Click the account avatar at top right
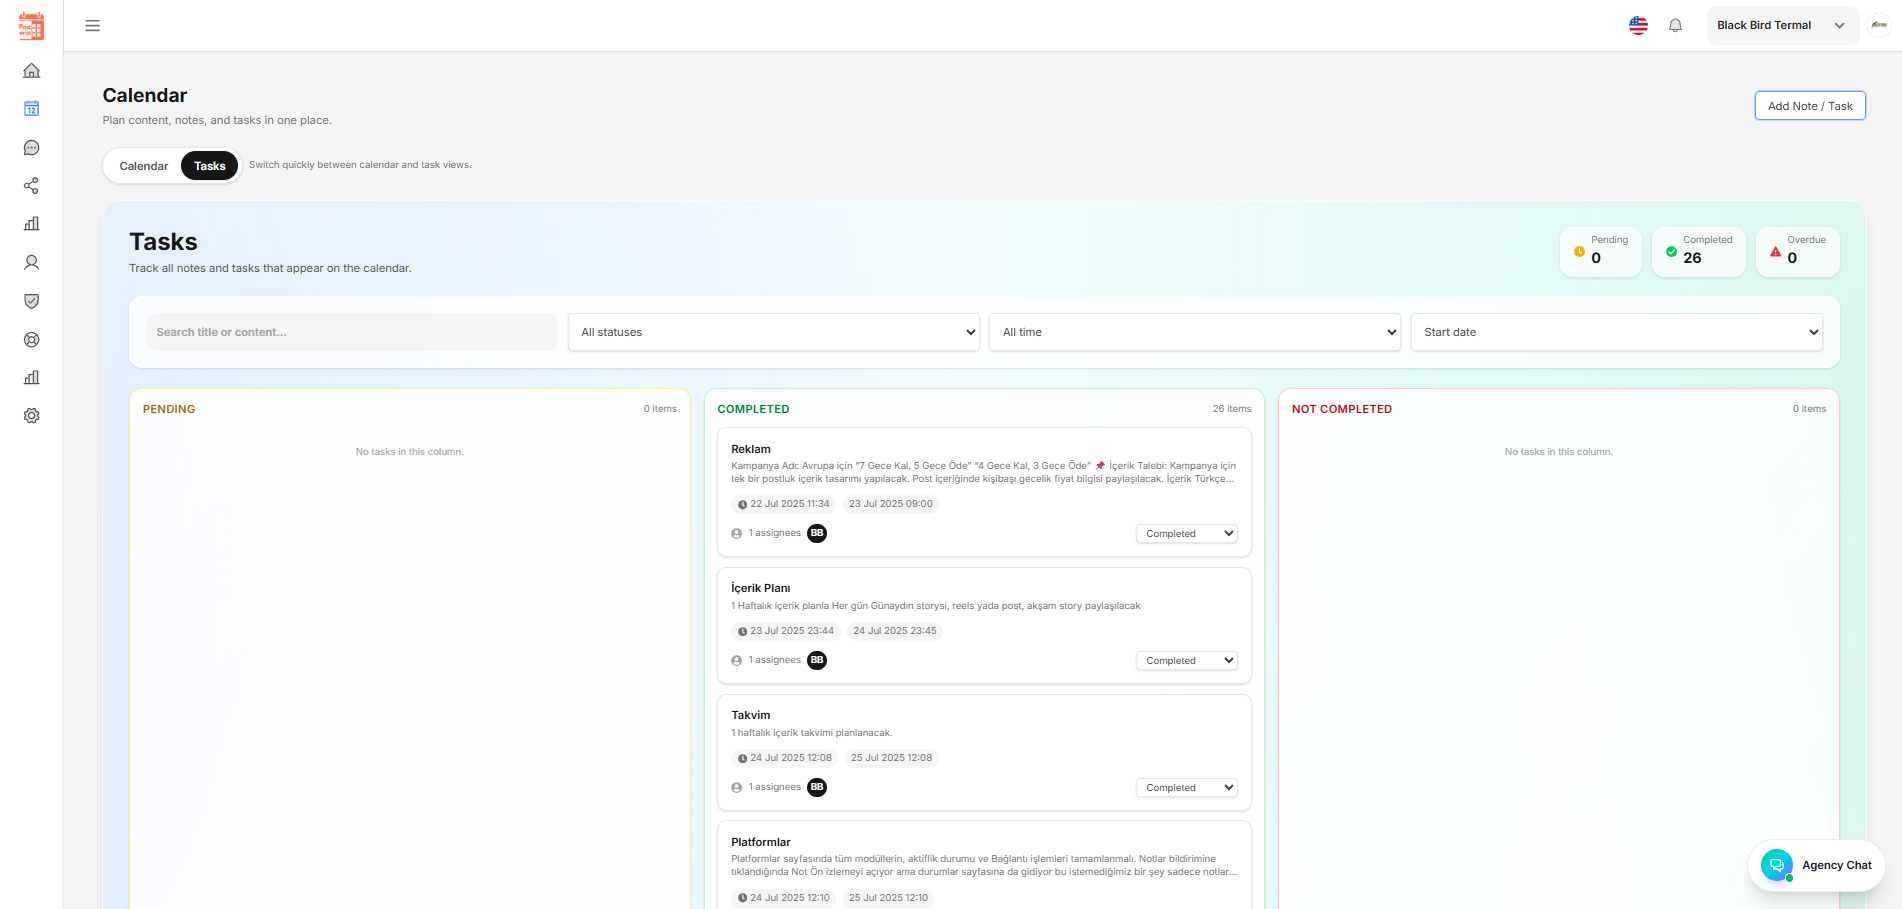1902x909 pixels. pos(1880,25)
